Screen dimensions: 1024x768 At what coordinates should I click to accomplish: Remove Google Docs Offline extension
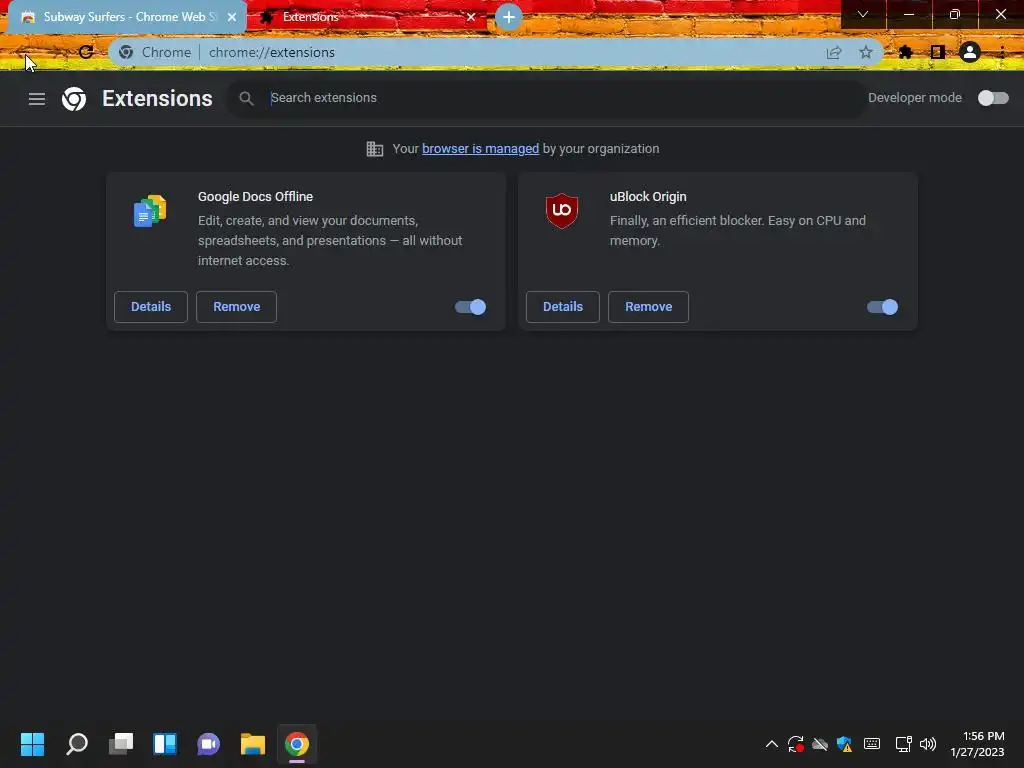(236, 307)
